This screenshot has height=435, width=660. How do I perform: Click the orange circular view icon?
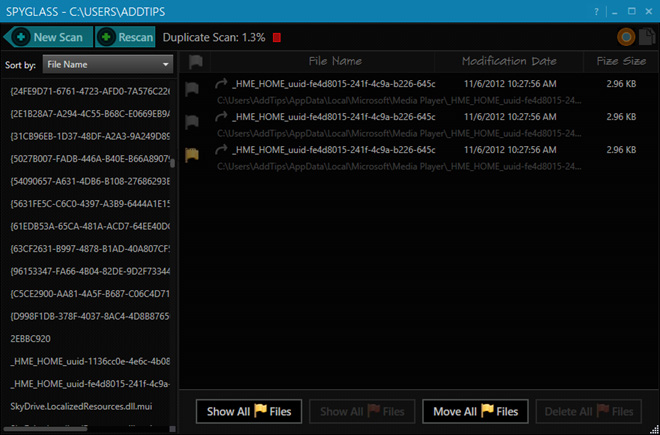pyautogui.click(x=626, y=37)
